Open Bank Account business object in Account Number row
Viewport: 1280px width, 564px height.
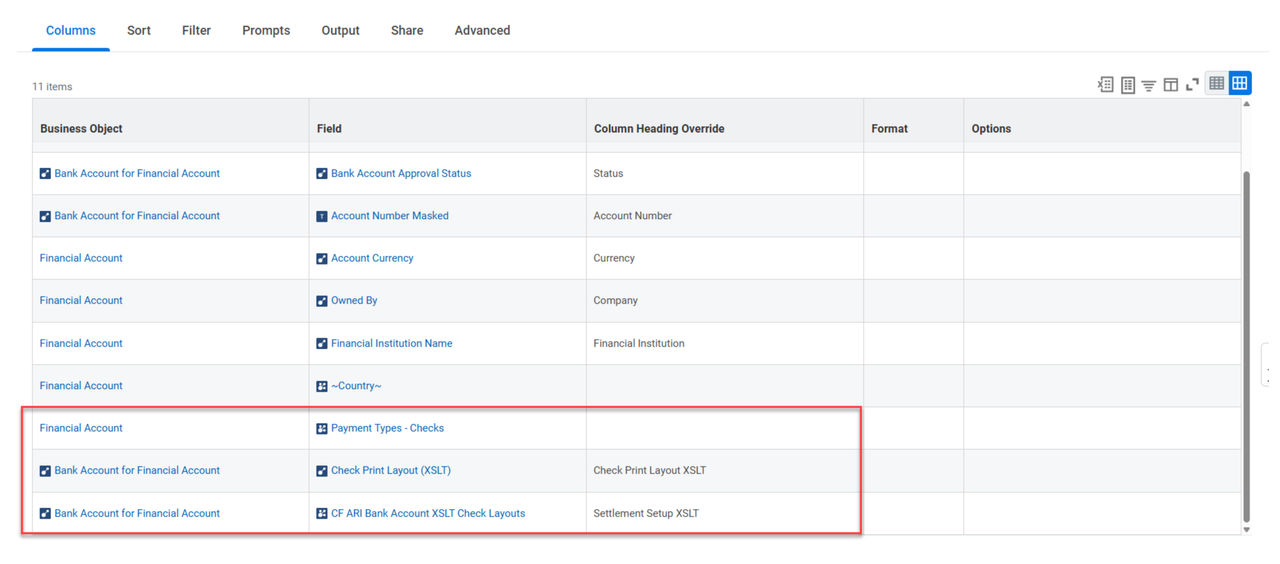point(137,215)
